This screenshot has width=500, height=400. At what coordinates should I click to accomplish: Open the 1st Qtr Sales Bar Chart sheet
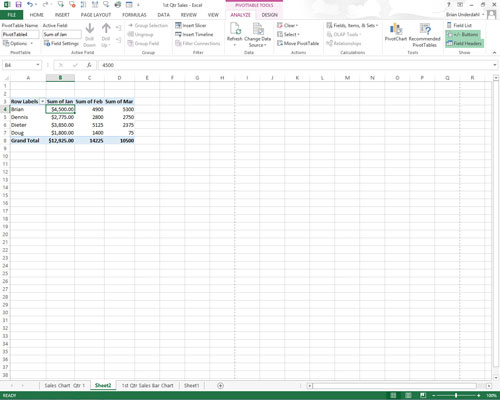(147, 385)
